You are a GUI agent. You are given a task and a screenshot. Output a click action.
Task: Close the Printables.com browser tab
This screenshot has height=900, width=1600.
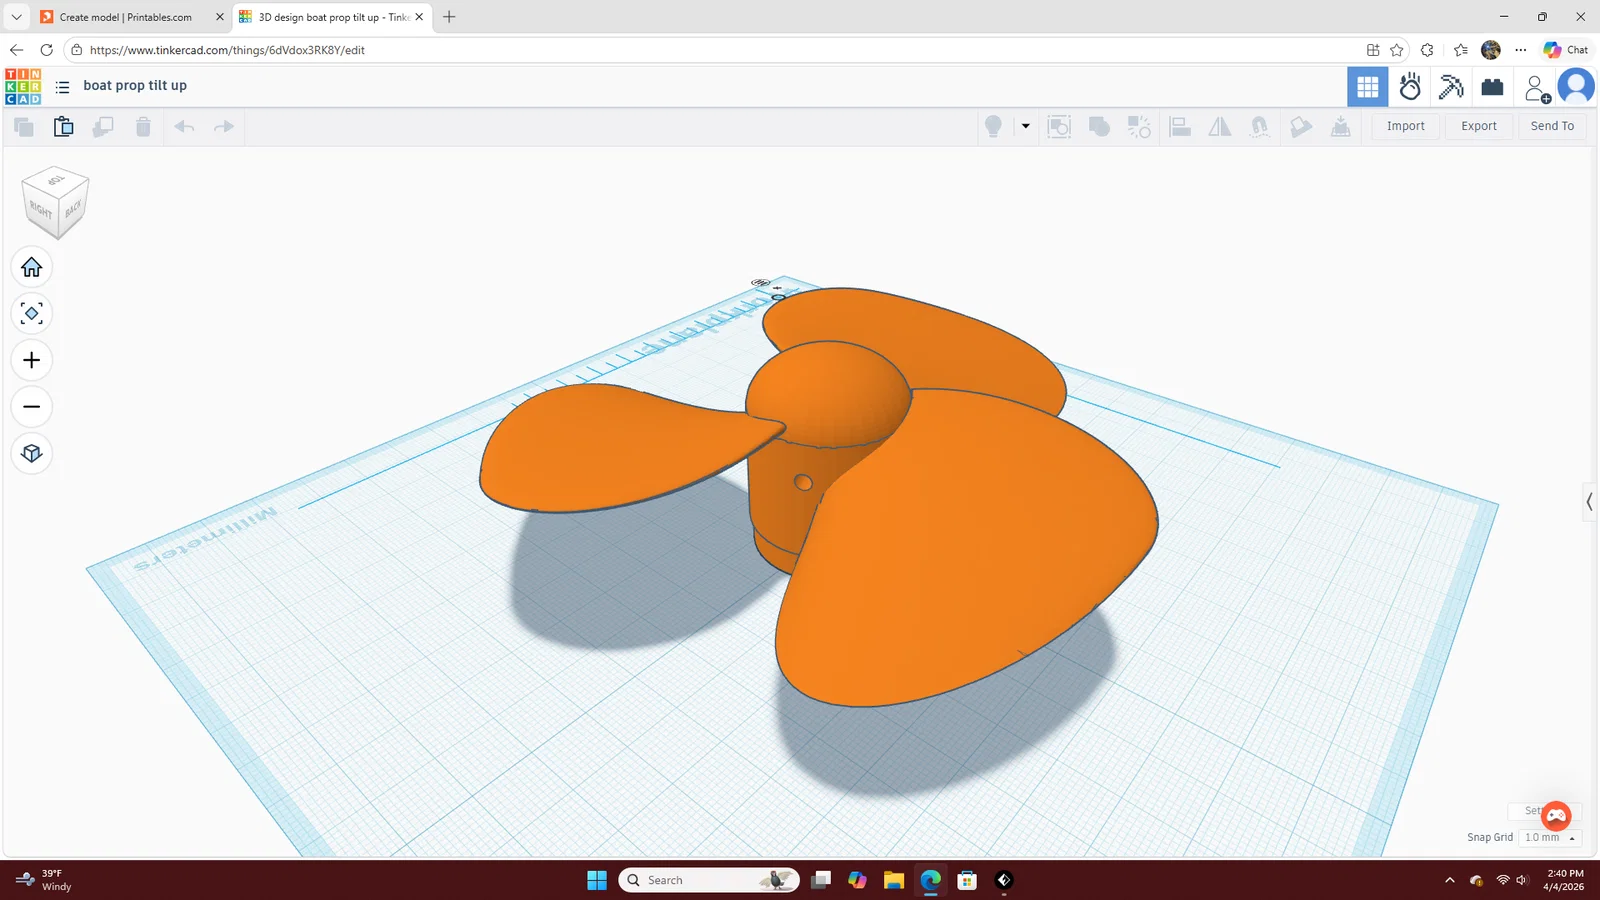(220, 17)
